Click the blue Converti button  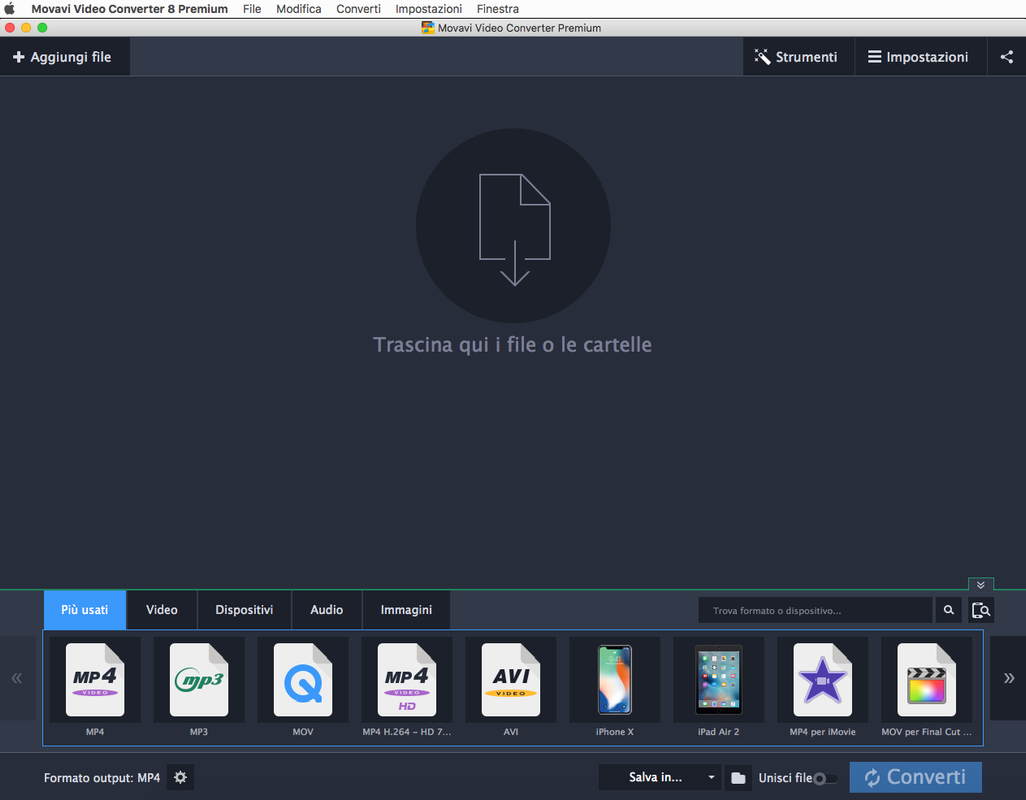915,777
